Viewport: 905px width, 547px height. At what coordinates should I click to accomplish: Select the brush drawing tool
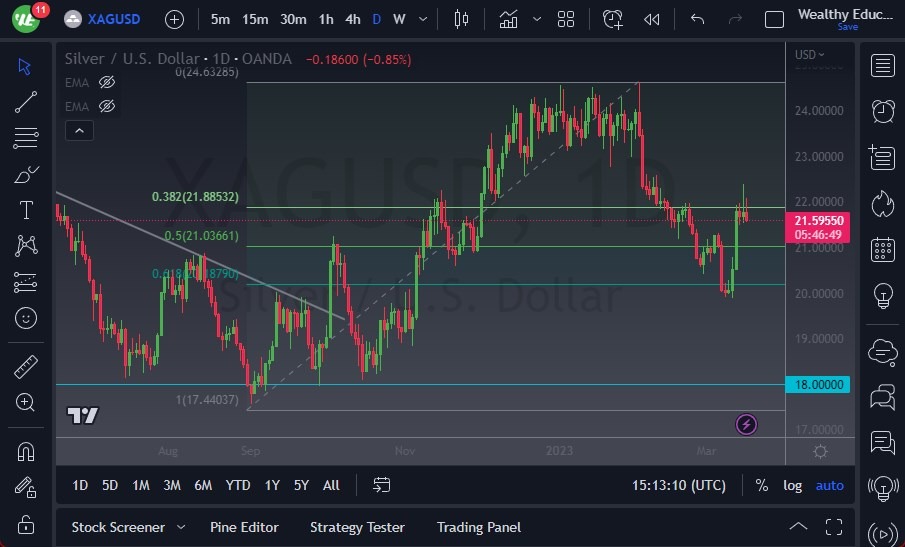click(x=25, y=174)
